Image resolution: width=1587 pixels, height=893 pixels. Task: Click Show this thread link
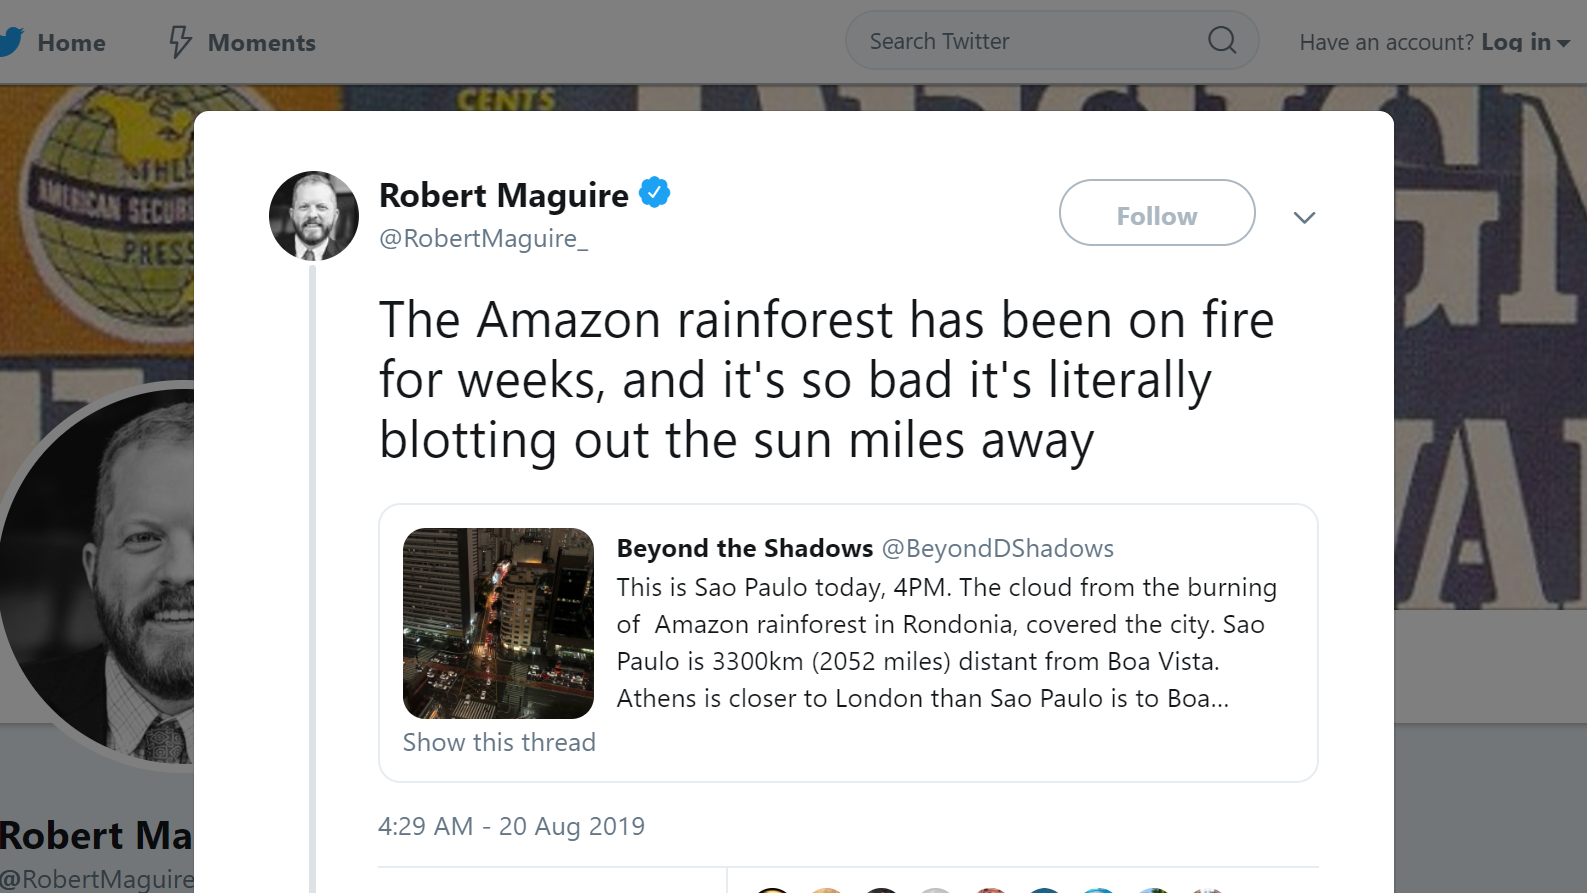pyautogui.click(x=499, y=742)
